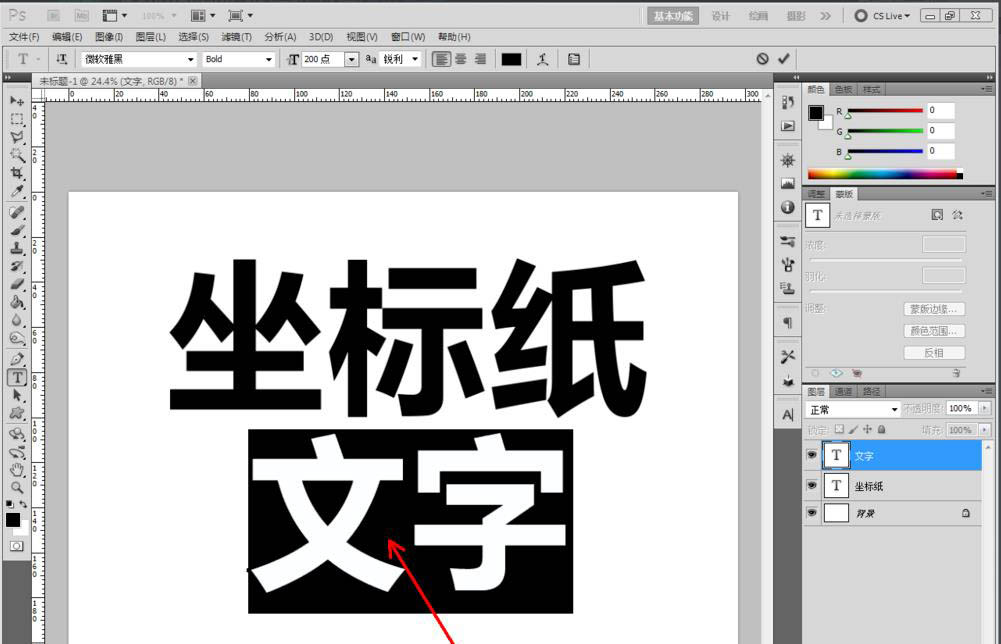The height and width of the screenshot is (644, 1001).
Task: Activate the Eraser tool
Action: pos(16,284)
